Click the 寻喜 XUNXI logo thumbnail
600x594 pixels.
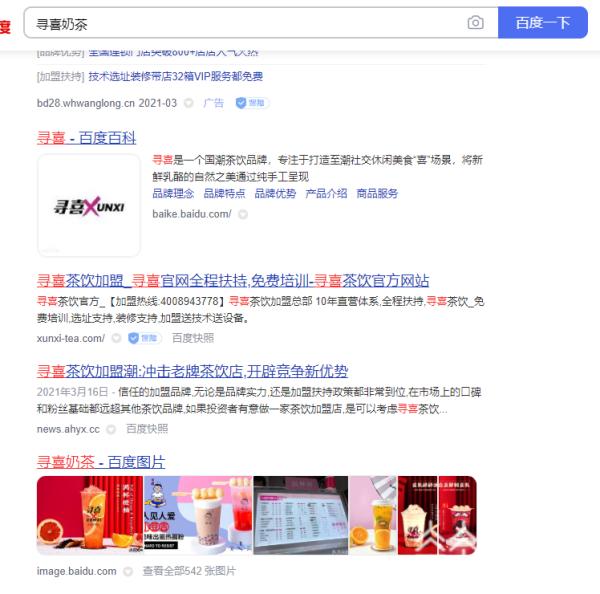89,206
